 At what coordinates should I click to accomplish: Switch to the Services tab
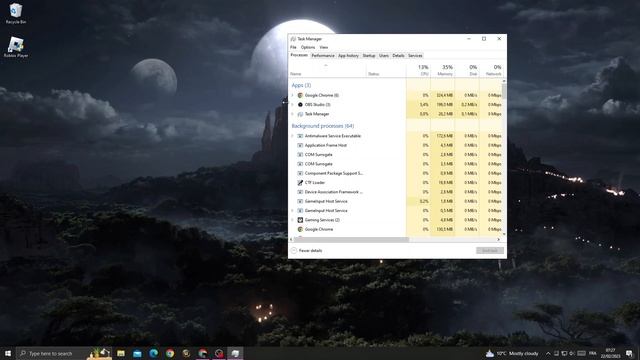tap(415, 56)
